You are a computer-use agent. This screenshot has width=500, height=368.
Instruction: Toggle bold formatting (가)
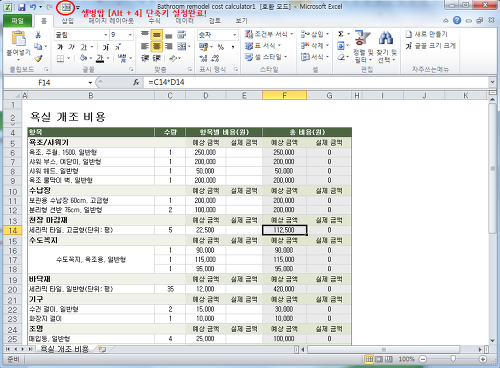point(60,47)
